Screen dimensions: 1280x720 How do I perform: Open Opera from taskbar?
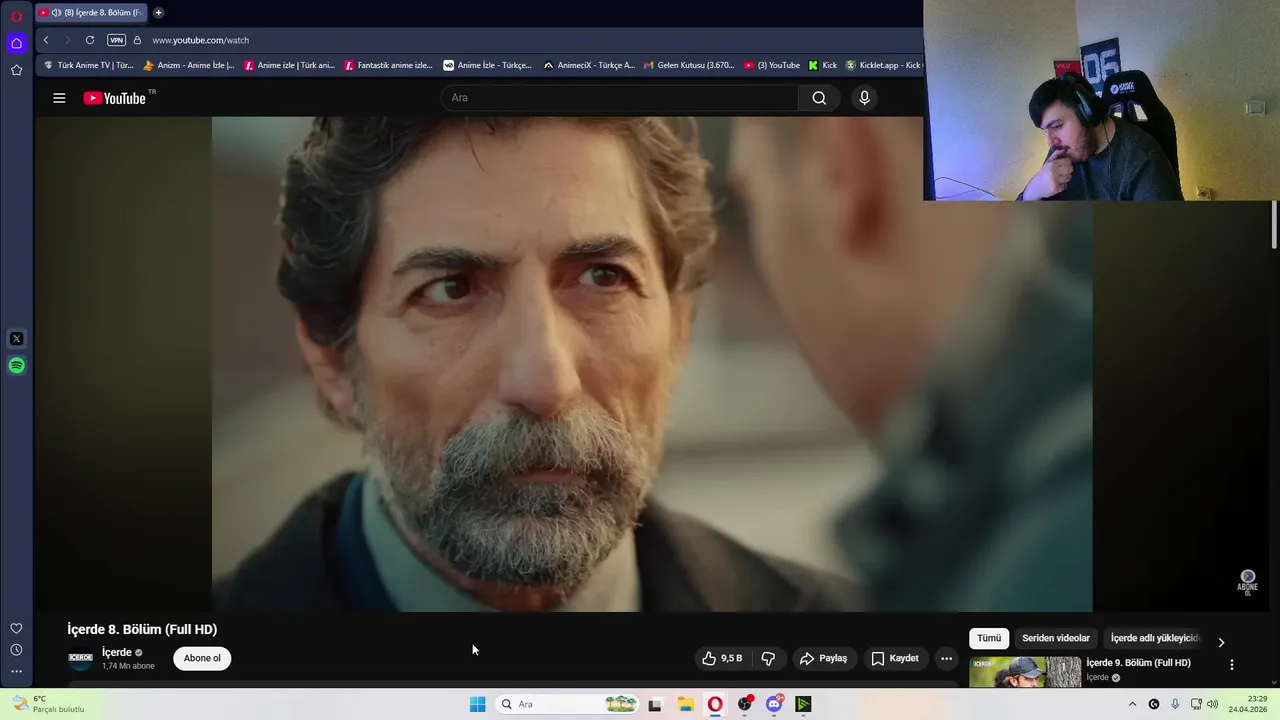point(715,704)
